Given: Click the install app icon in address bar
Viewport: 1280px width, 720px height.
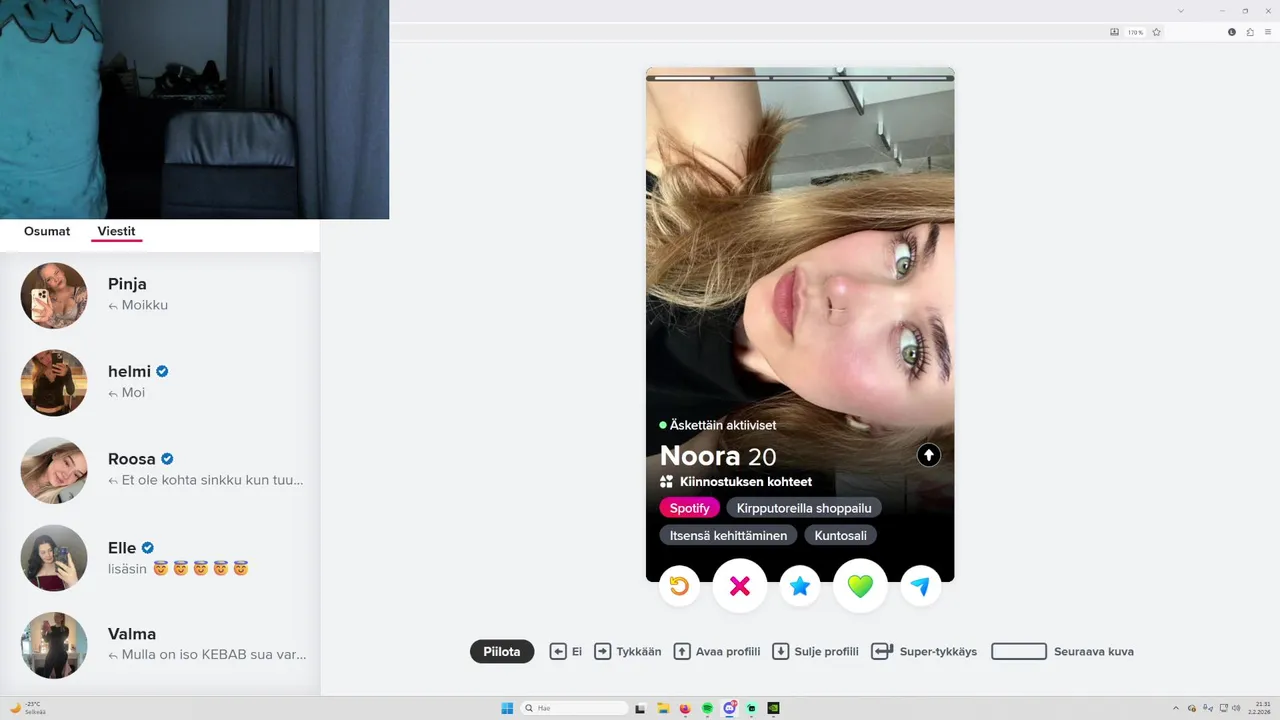Looking at the screenshot, I should tap(1115, 32).
